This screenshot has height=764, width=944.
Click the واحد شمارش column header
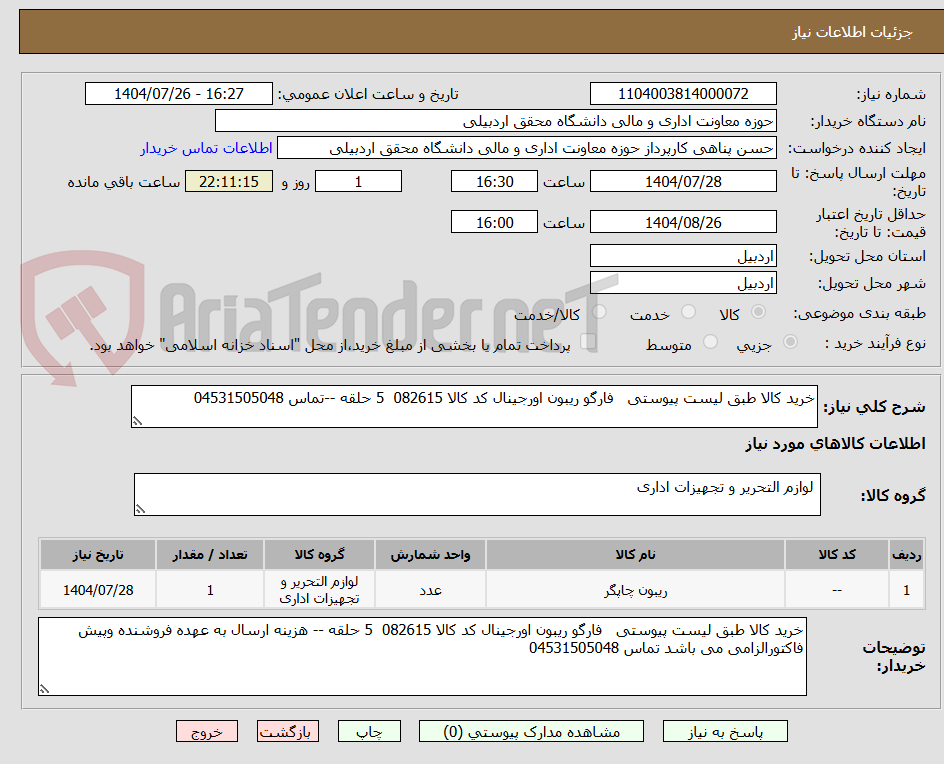point(430,554)
